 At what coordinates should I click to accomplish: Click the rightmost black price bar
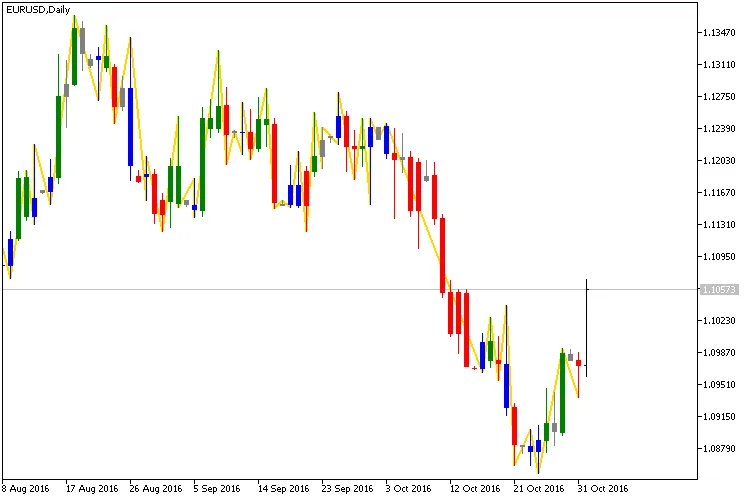[586, 330]
